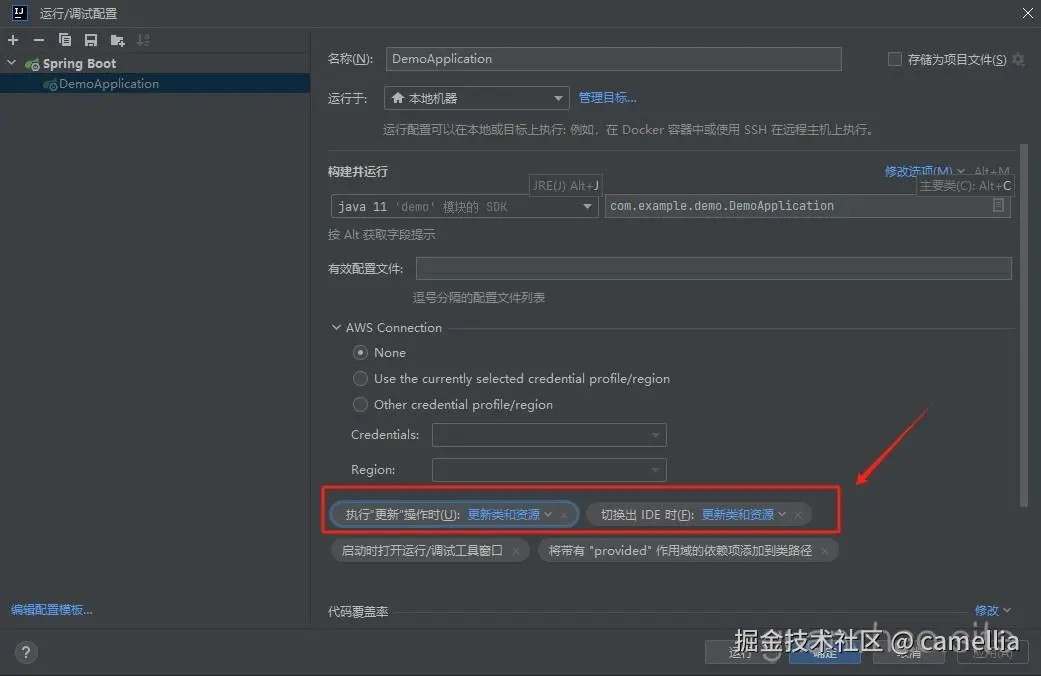This screenshot has width=1041, height=676.
Task: Select Other credential profile/region radio button
Action: click(360, 404)
